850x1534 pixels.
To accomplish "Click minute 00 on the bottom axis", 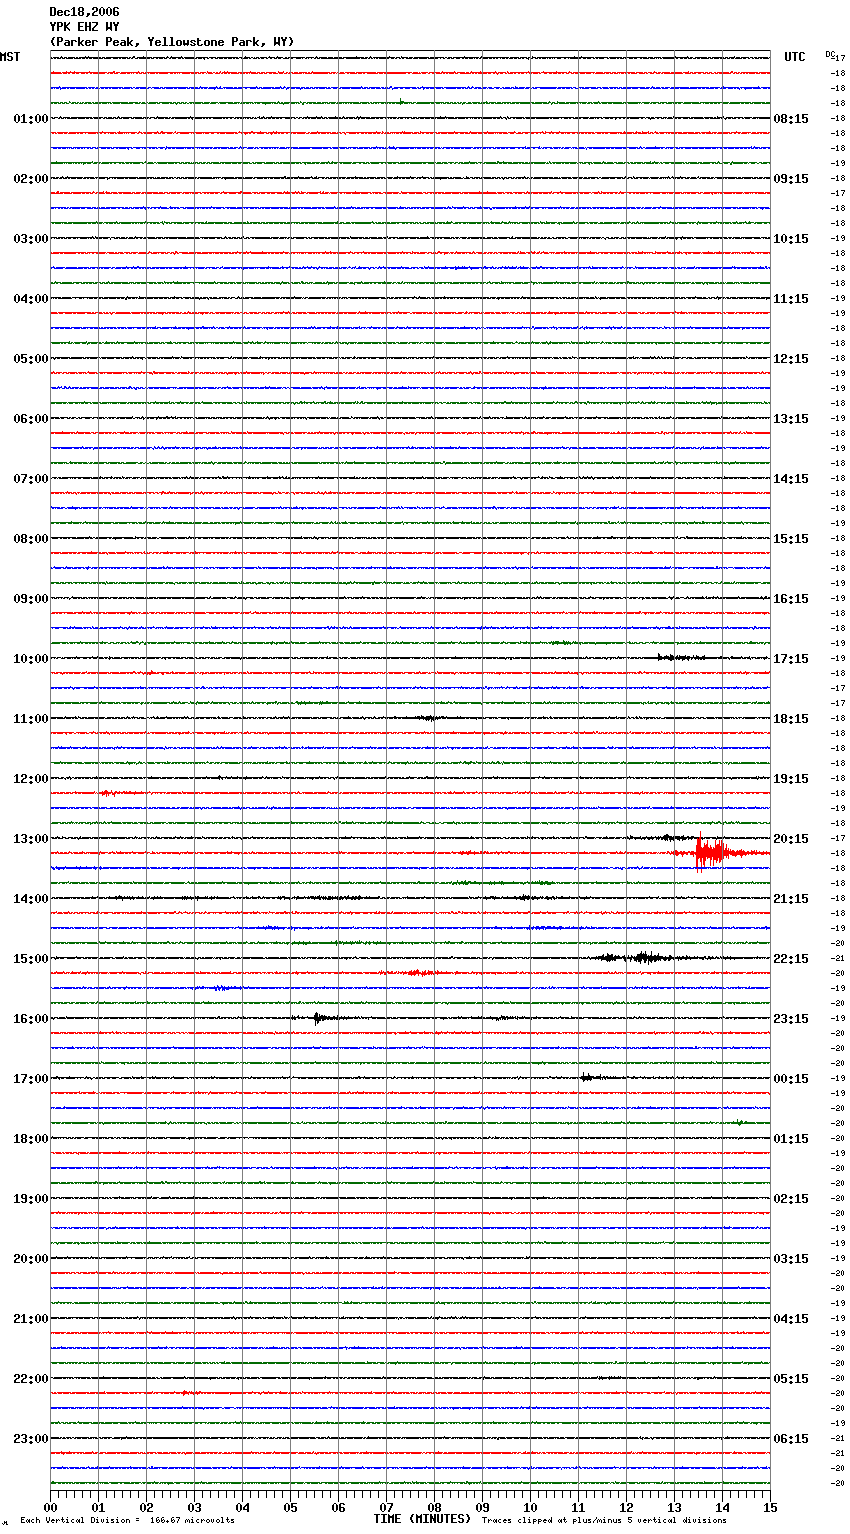I will click(50, 1507).
